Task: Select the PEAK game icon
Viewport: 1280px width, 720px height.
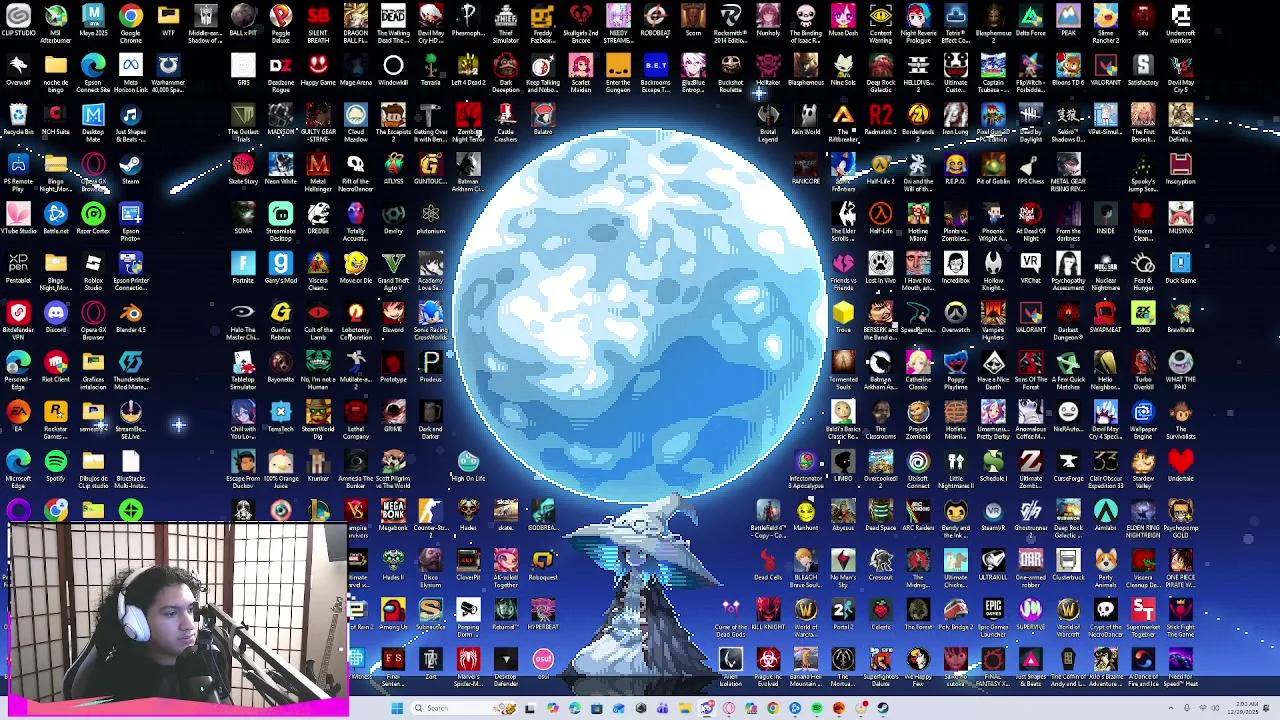Action: 1068,22
